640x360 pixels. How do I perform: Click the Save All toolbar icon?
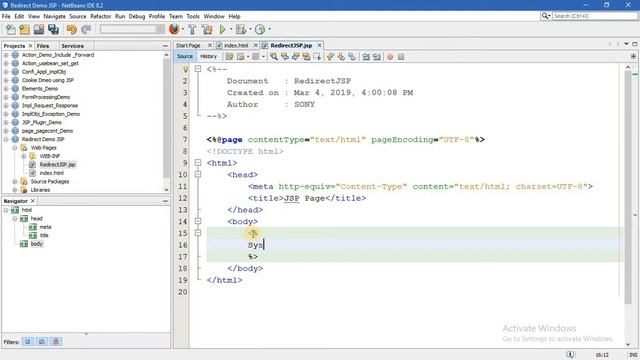coord(53,29)
